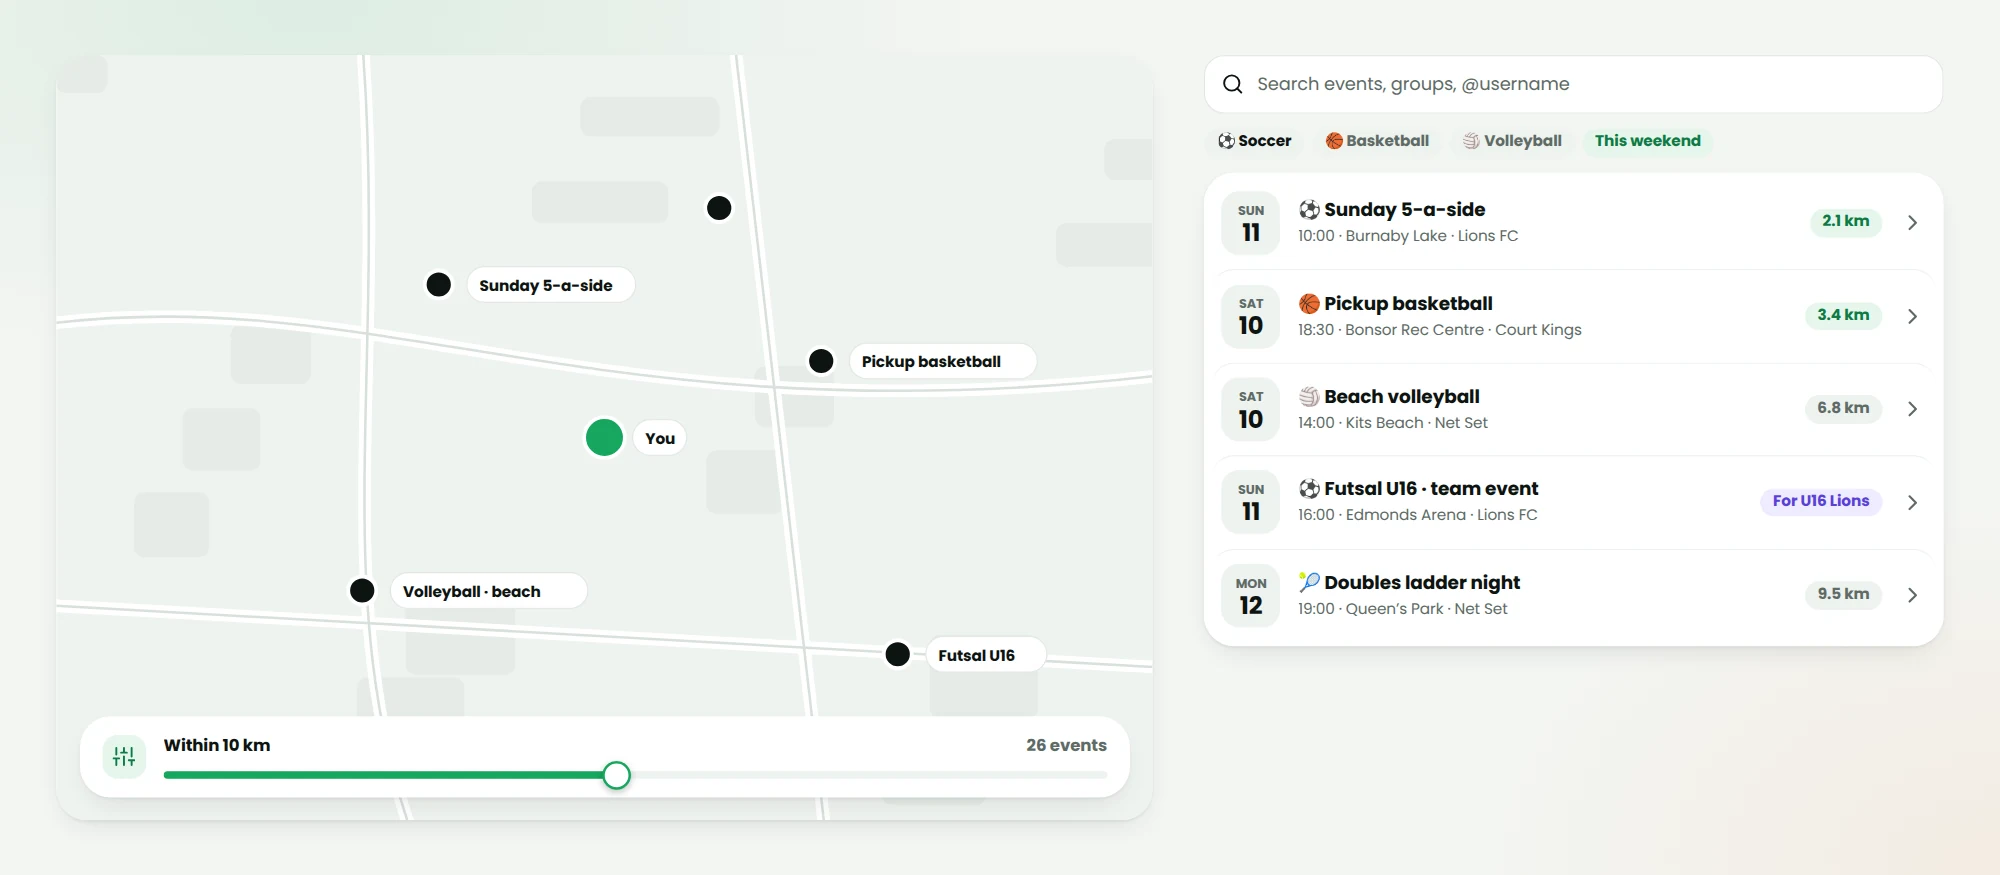Toggle the This weekend filter chip
Viewport: 2000px width, 875px height.
[1648, 141]
